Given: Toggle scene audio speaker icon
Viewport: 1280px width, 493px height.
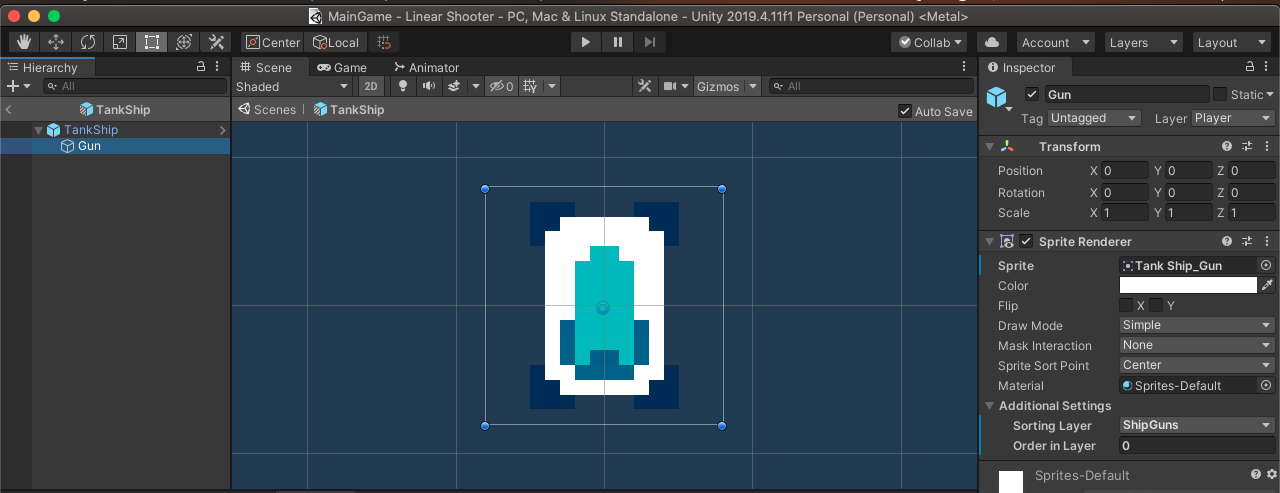Looking at the screenshot, I should click(x=429, y=86).
